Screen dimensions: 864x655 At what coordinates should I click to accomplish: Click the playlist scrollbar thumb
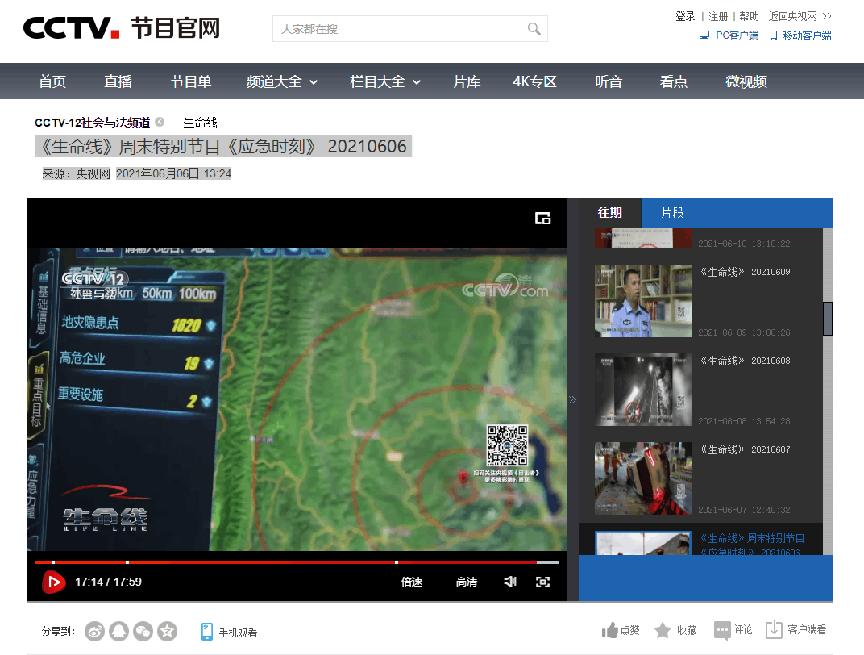(828, 318)
